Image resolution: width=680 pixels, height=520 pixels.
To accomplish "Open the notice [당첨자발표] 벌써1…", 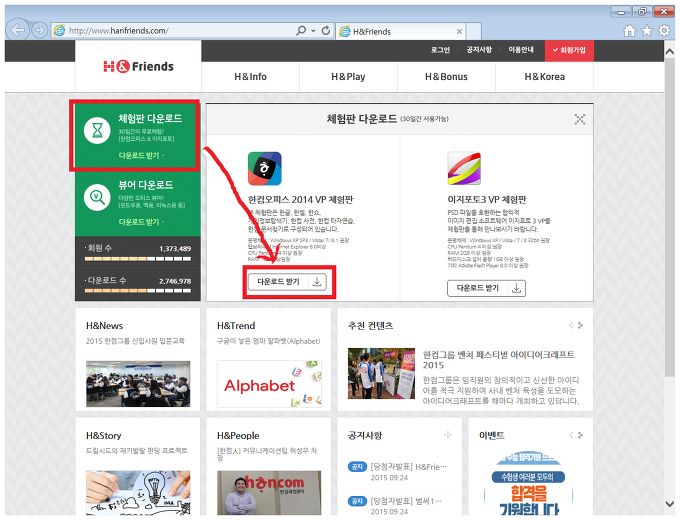I will coord(406,501).
